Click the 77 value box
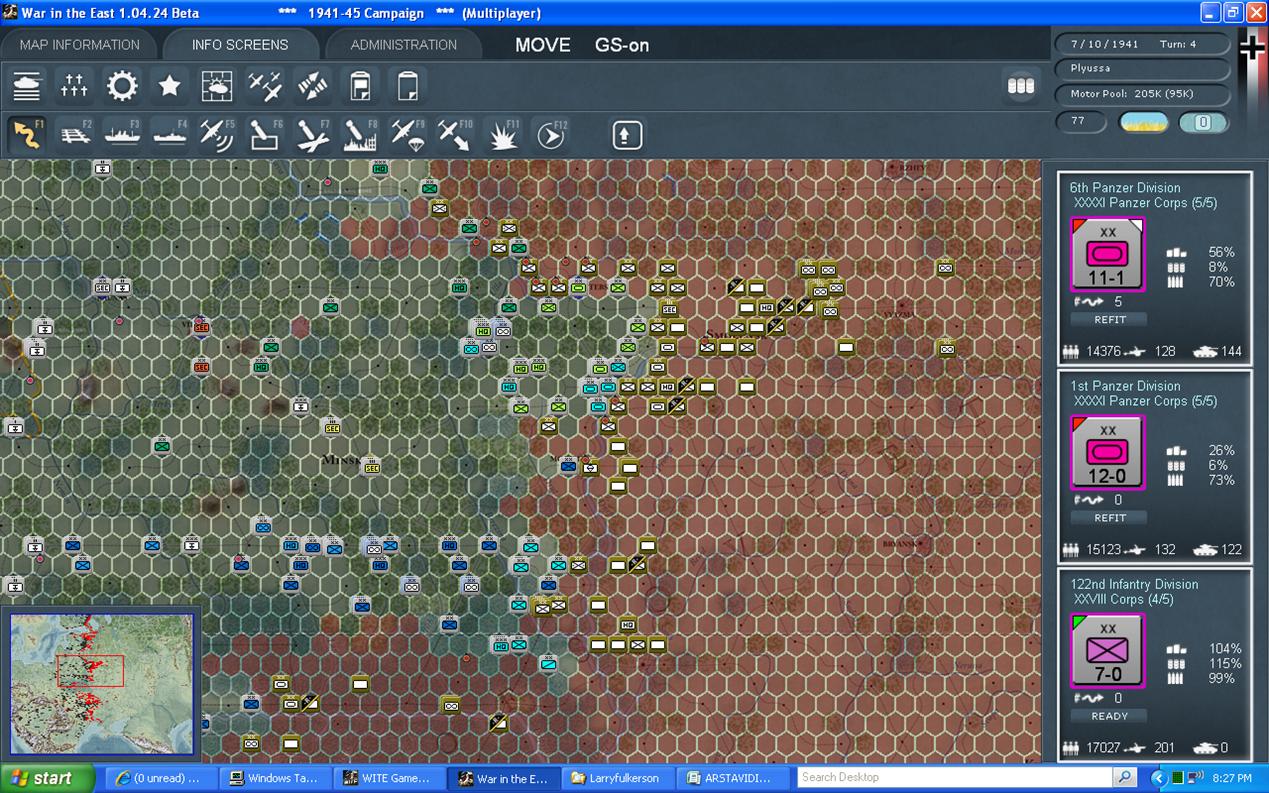The width and height of the screenshot is (1269, 793). (1082, 122)
